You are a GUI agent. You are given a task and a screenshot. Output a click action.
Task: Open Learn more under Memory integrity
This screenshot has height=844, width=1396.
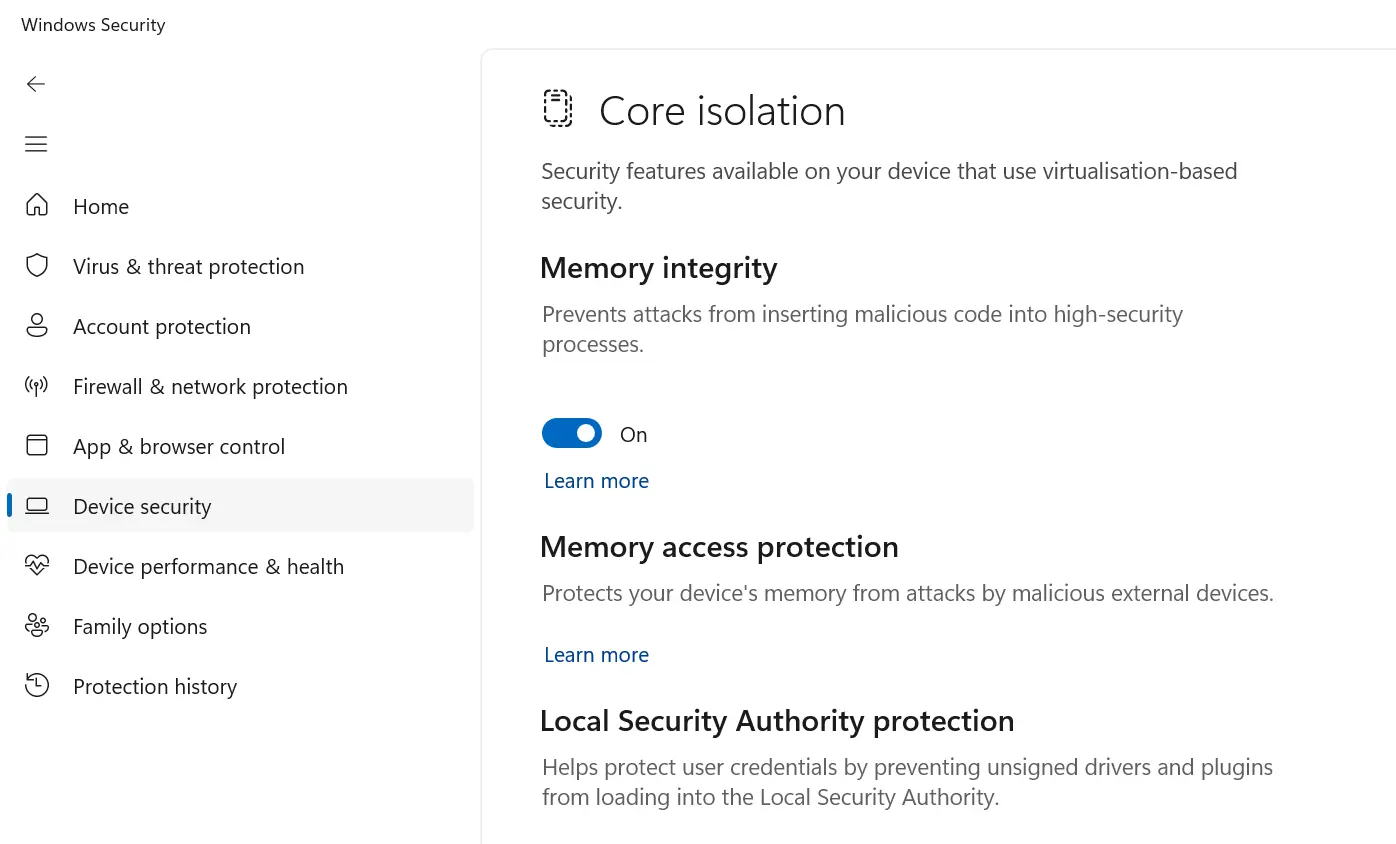pyautogui.click(x=596, y=480)
